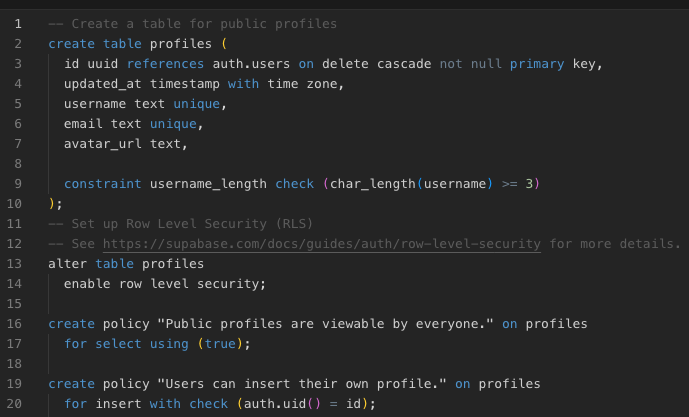Click line number 1 in the gutter

(18, 24)
